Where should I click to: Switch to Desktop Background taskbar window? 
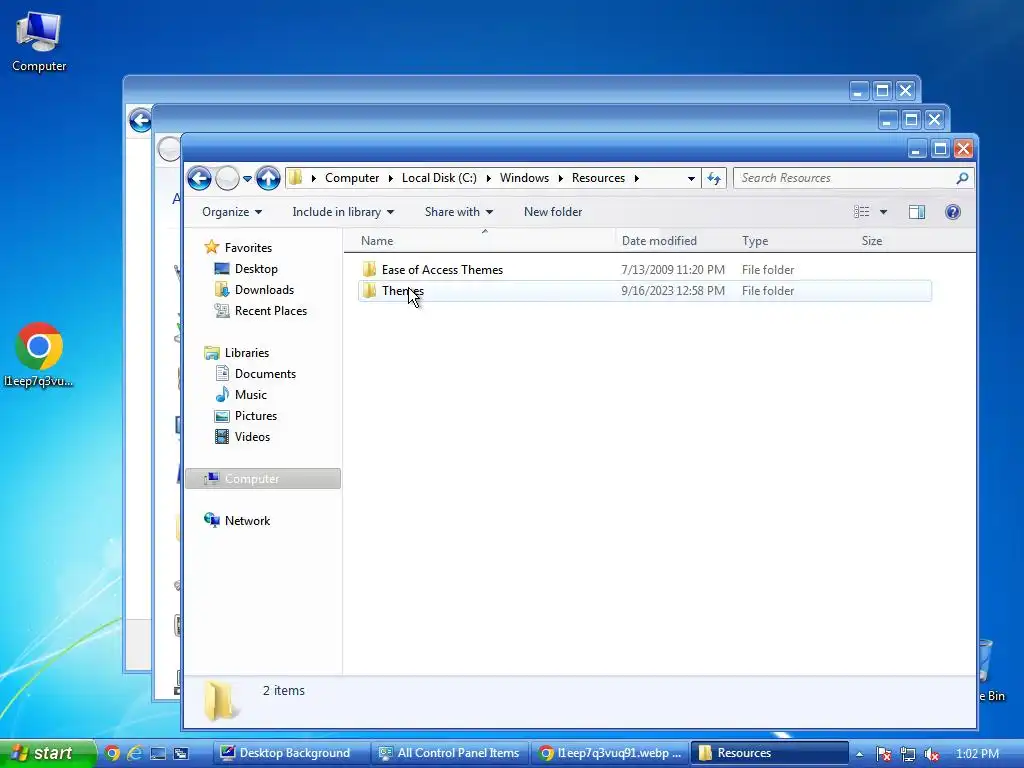[x=290, y=753]
